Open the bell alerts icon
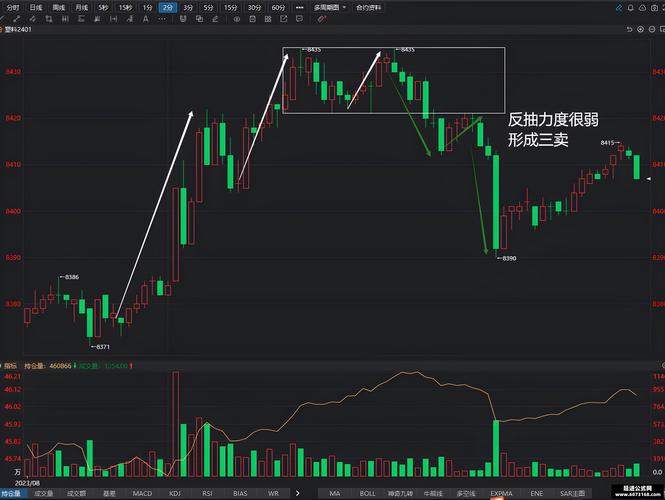The width and height of the screenshot is (665, 500). (x=631, y=8)
